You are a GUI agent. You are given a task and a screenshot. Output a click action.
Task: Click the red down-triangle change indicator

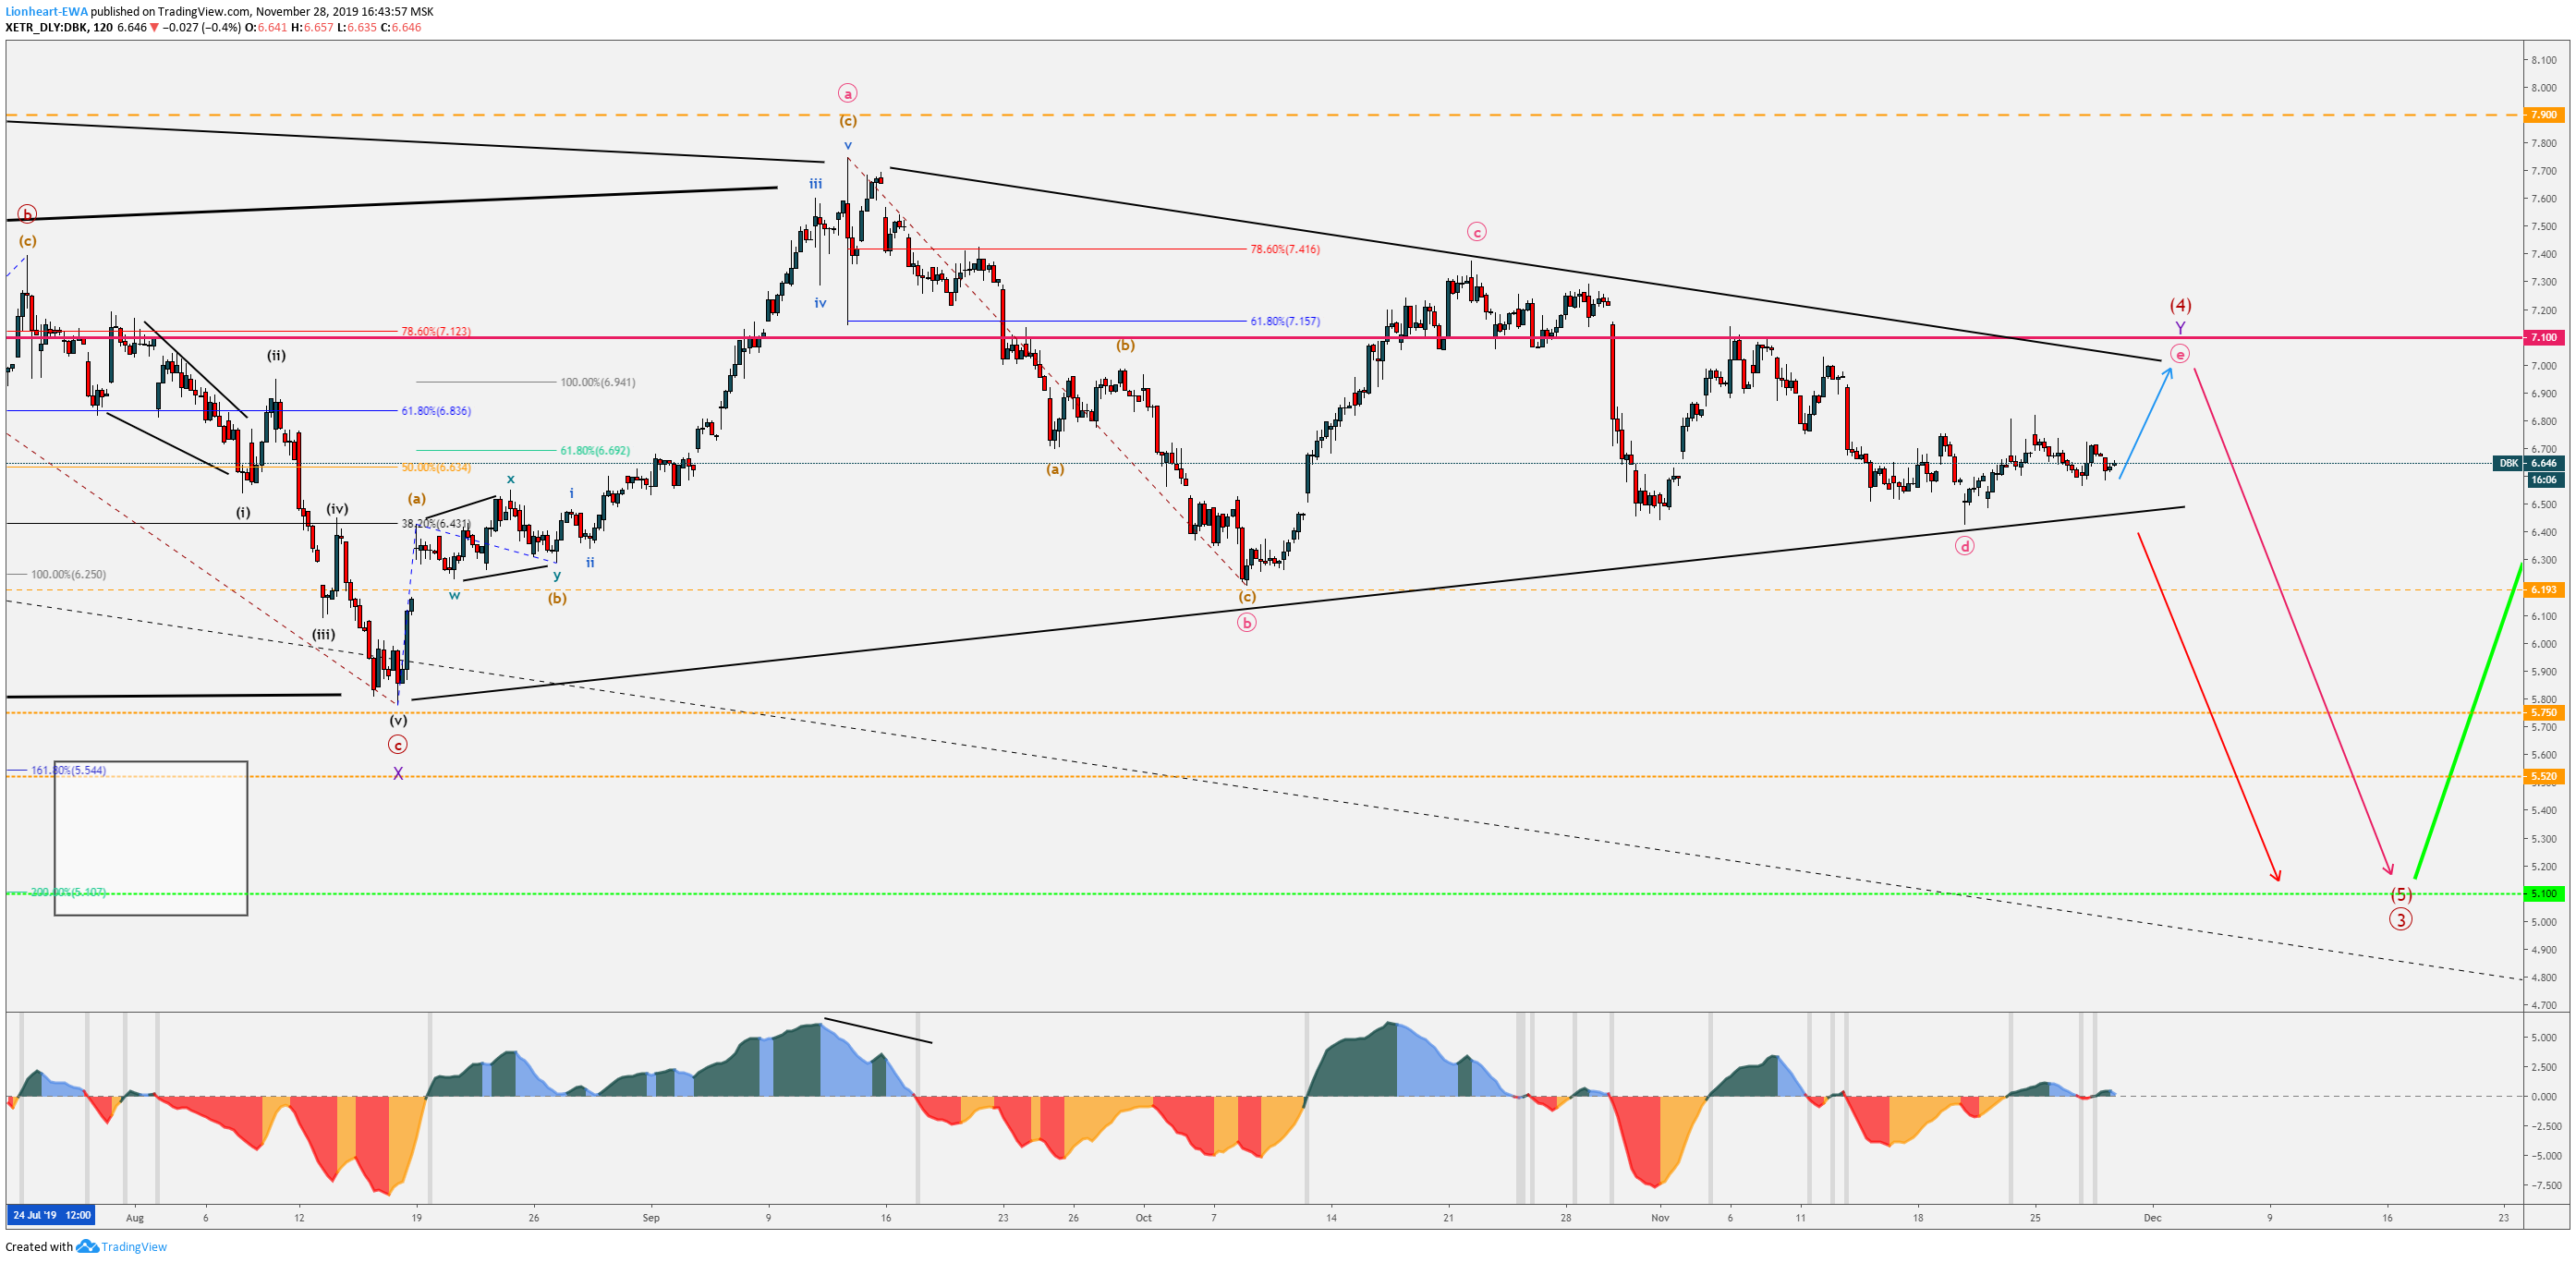point(154,28)
